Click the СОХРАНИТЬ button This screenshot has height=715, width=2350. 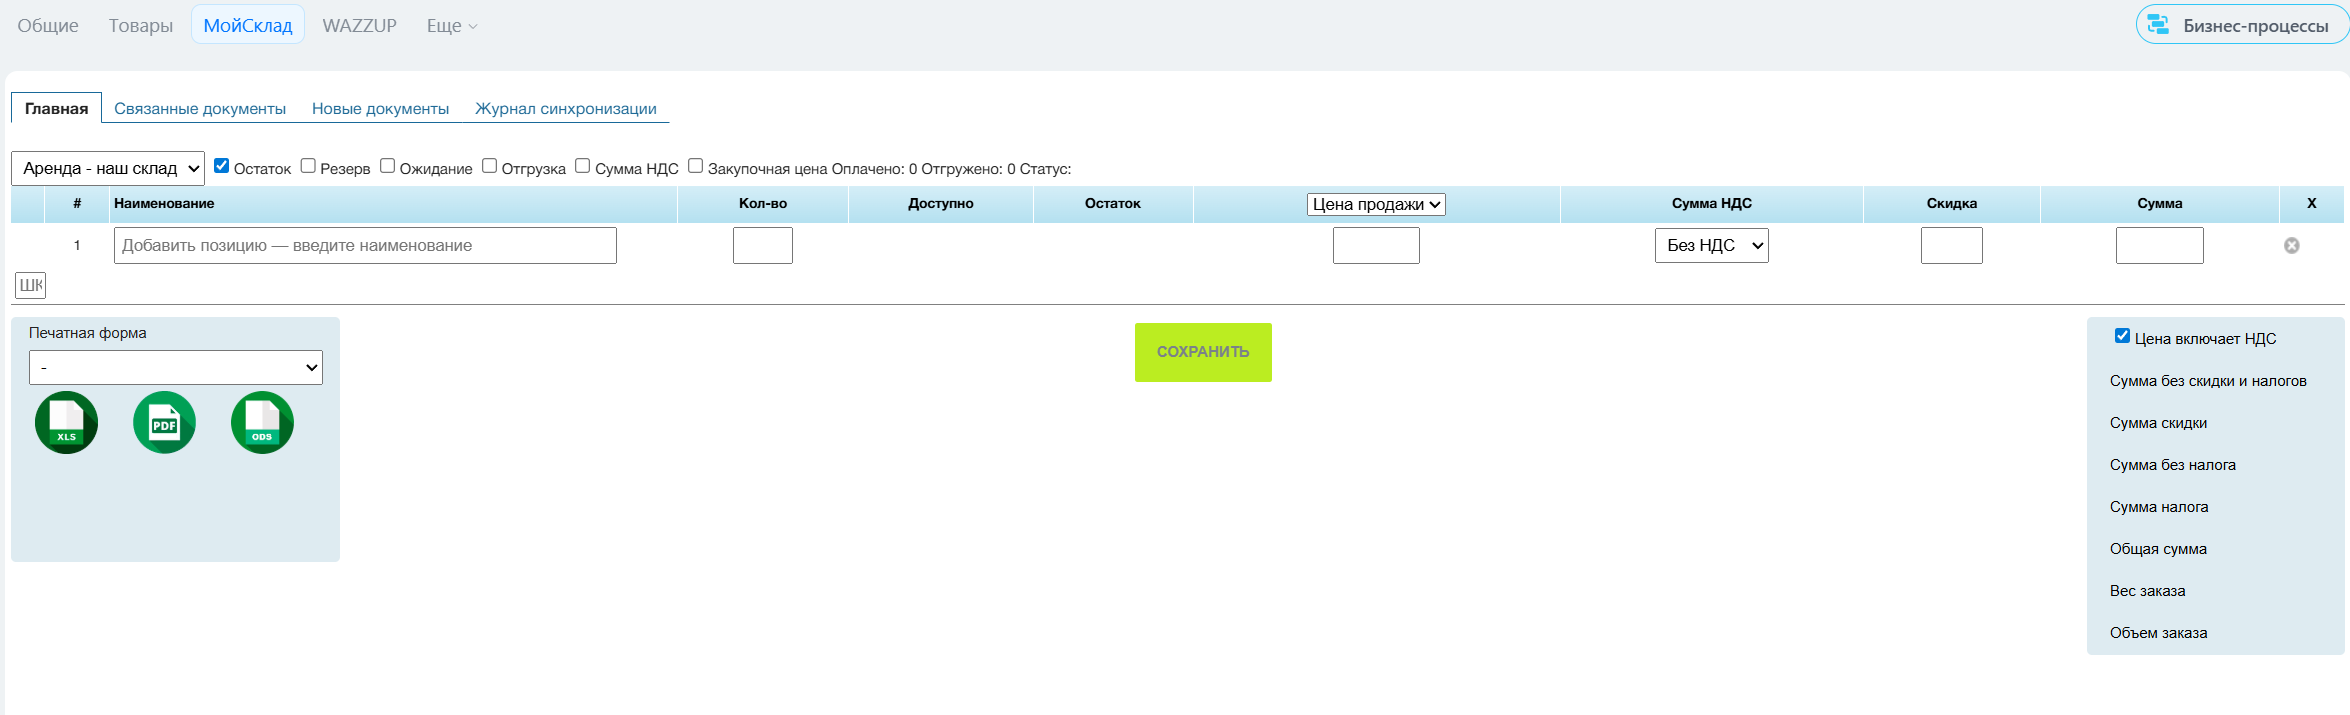[x=1203, y=352]
